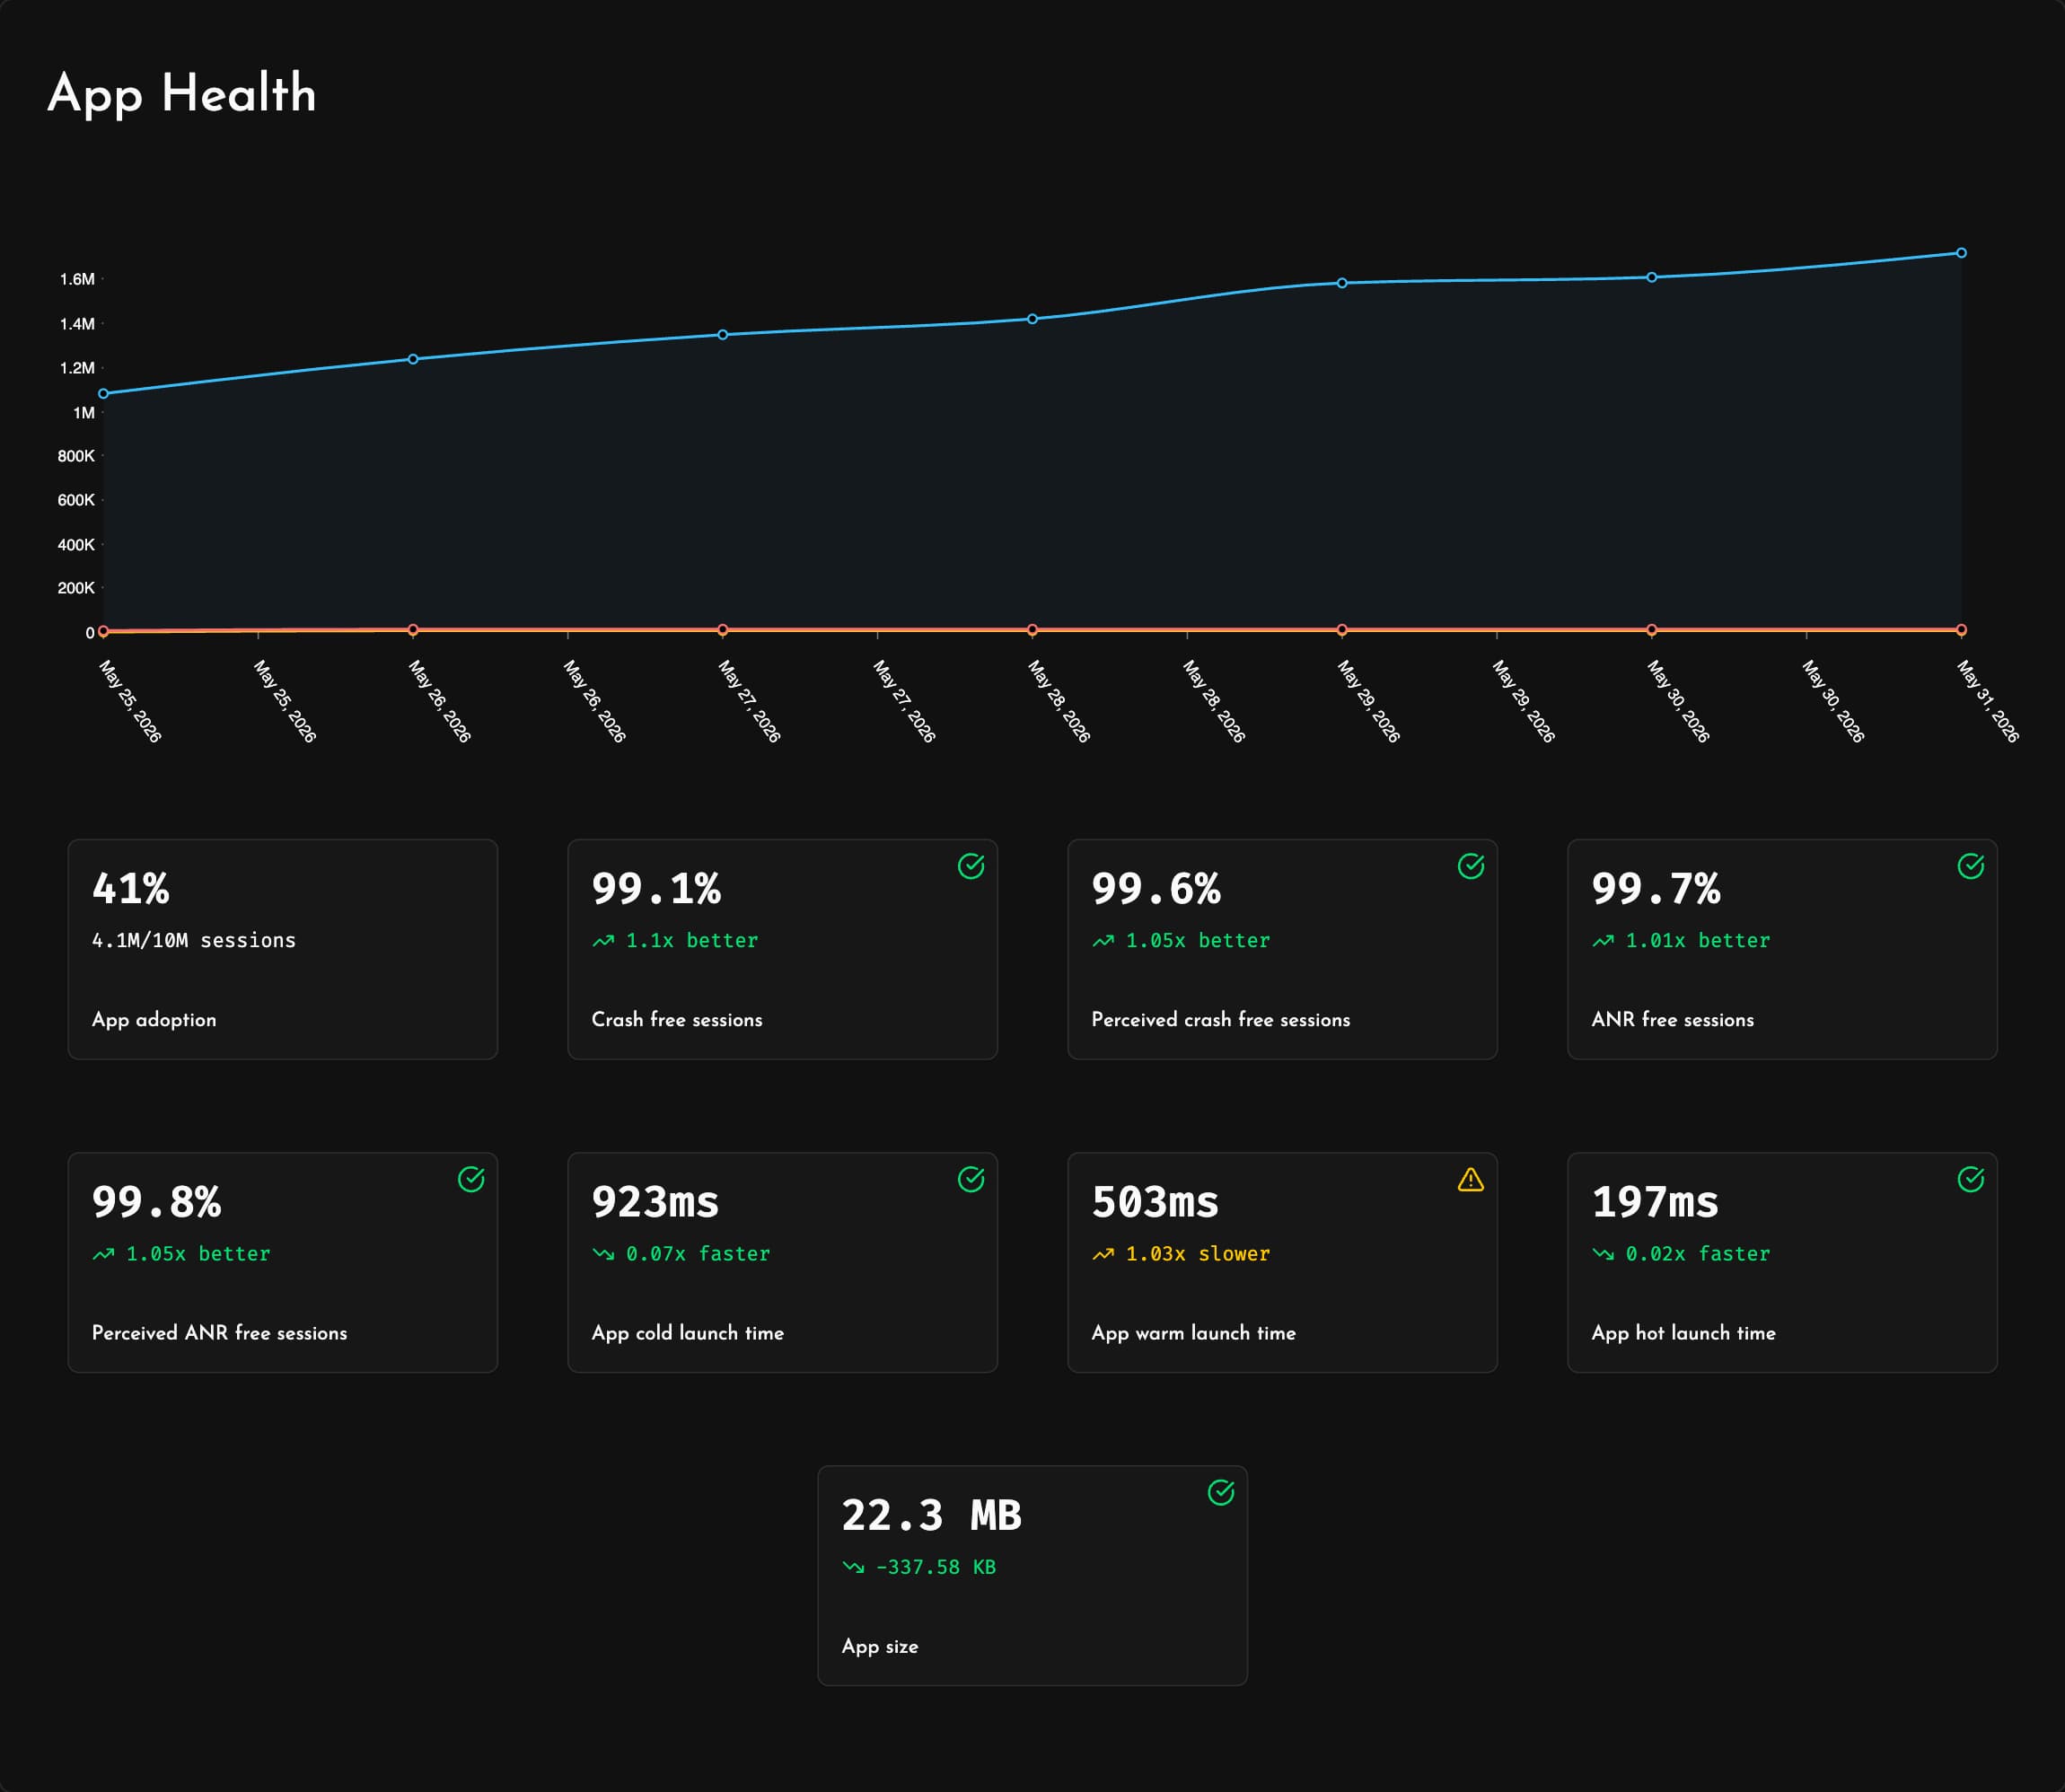
Task: Click the 1.03x slower text
Action: (x=1198, y=1254)
